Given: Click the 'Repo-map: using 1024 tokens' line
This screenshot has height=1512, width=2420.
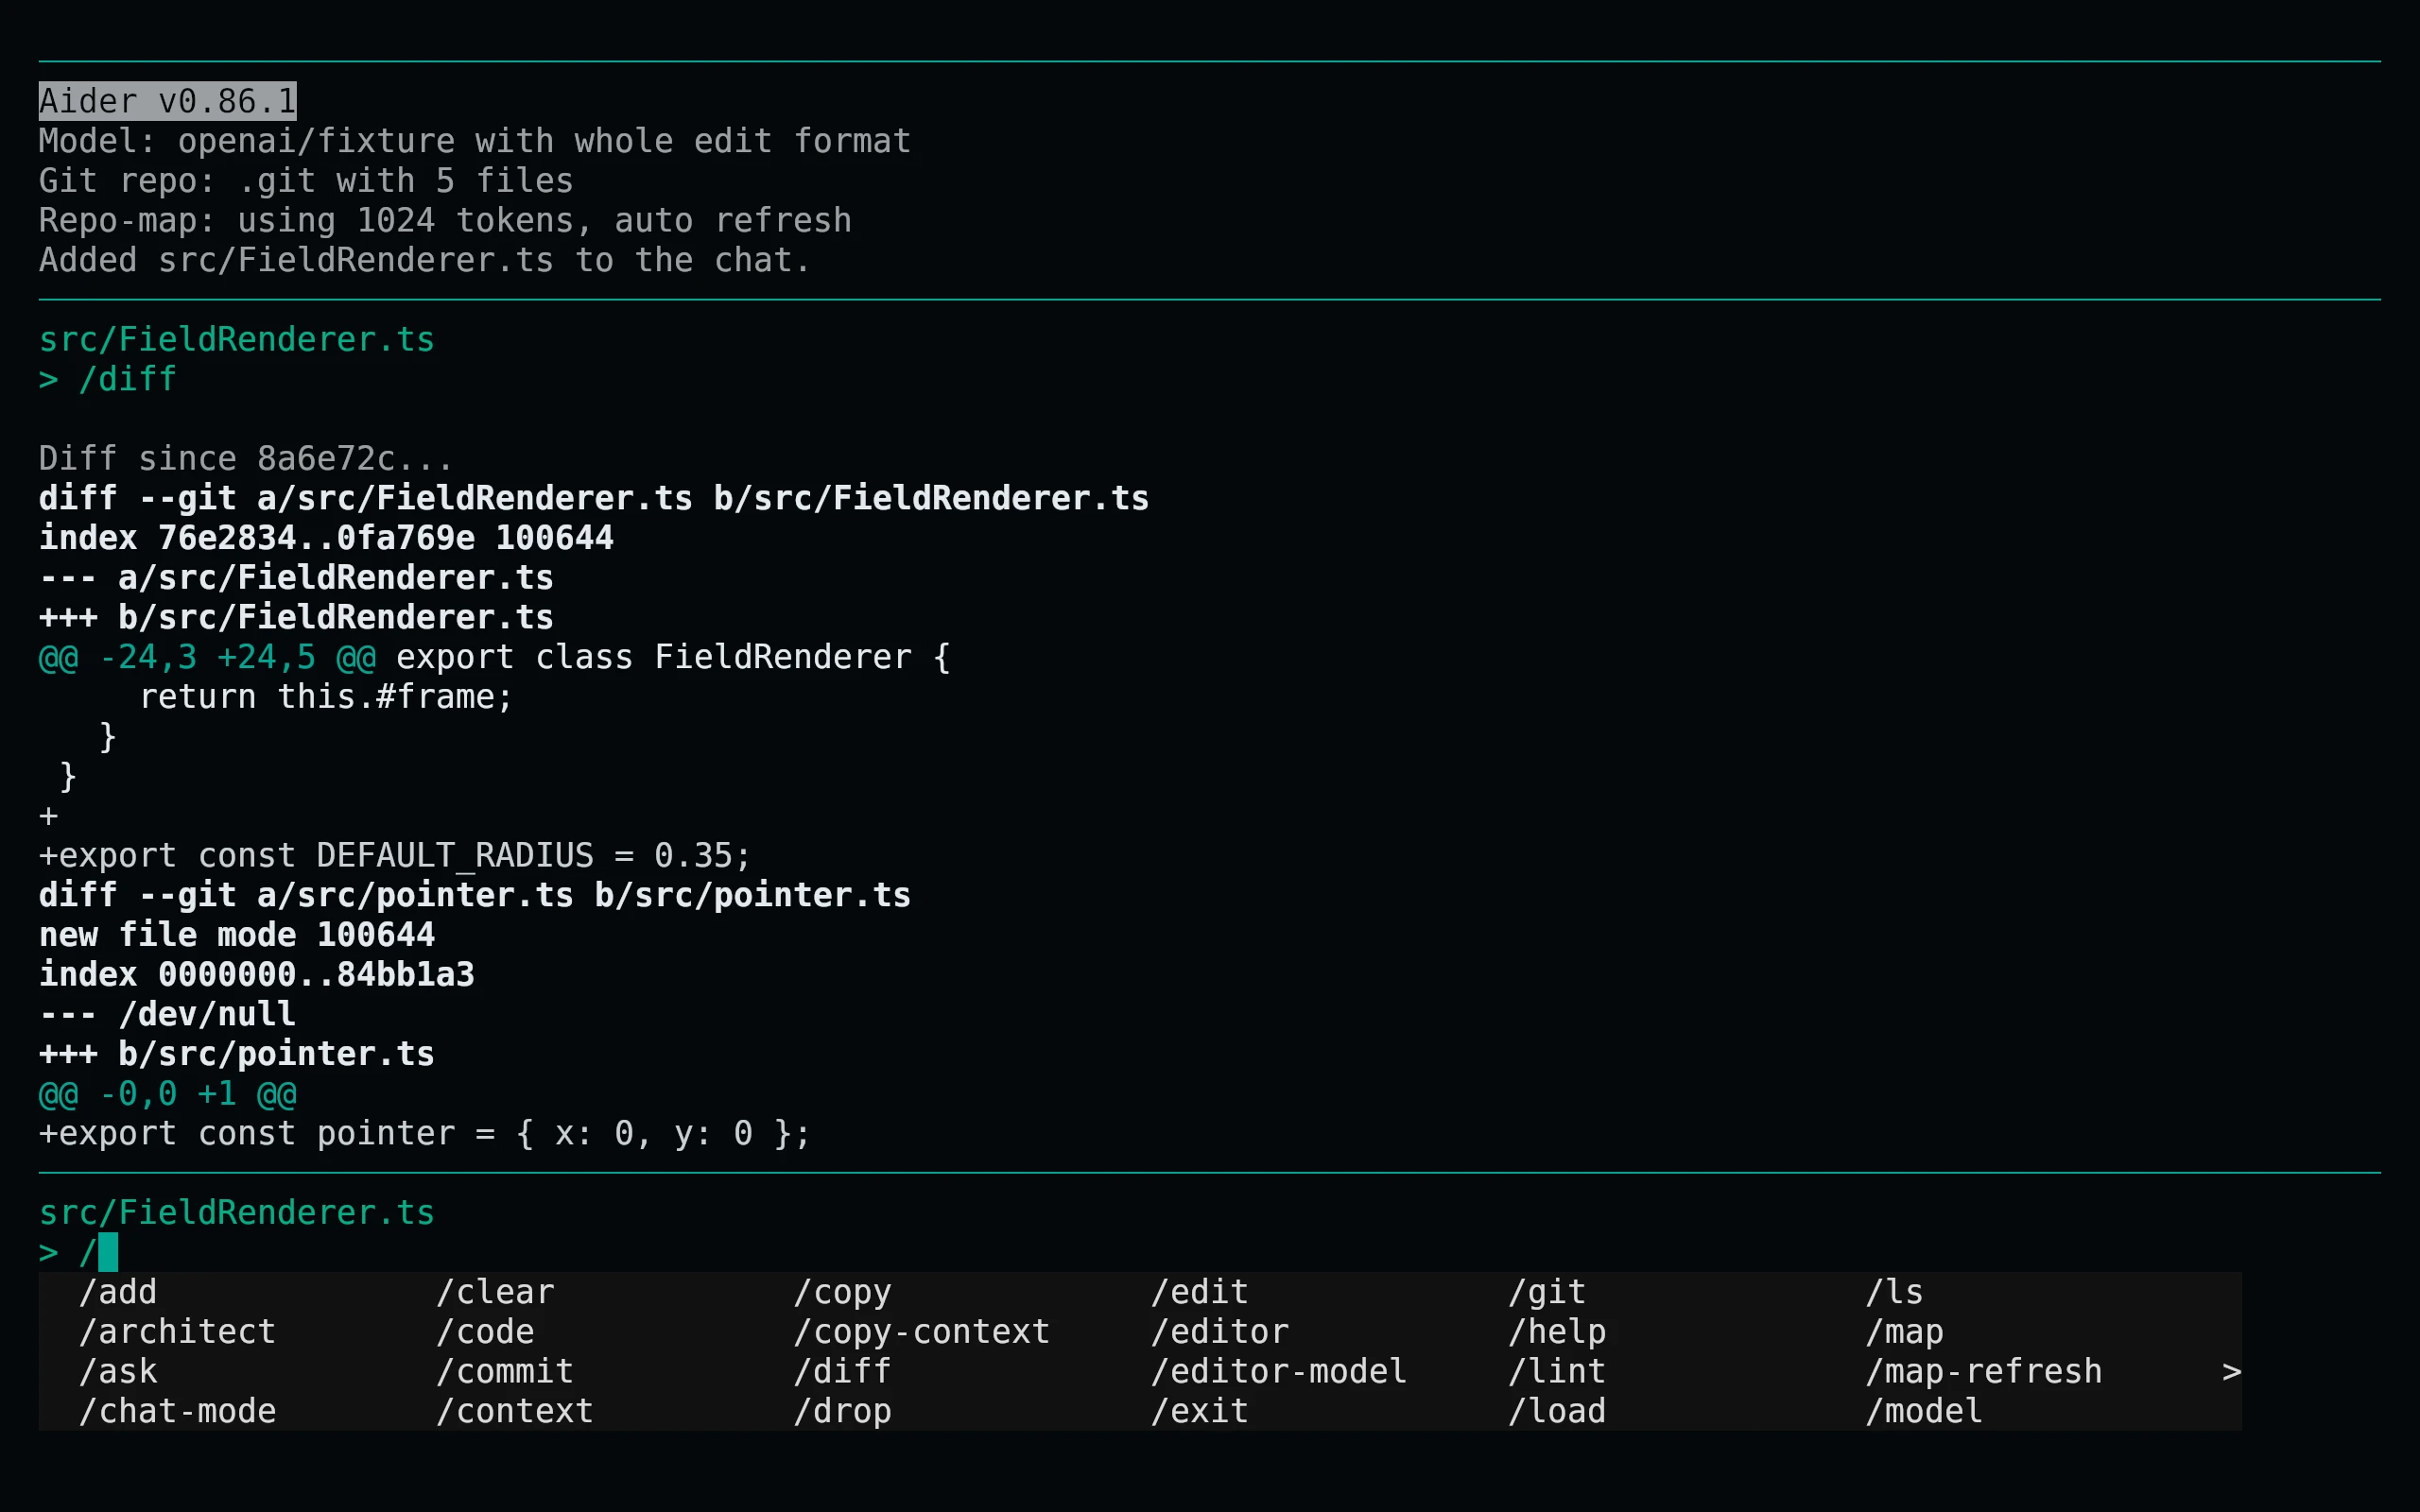Looking at the screenshot, I should coord(445,220).
